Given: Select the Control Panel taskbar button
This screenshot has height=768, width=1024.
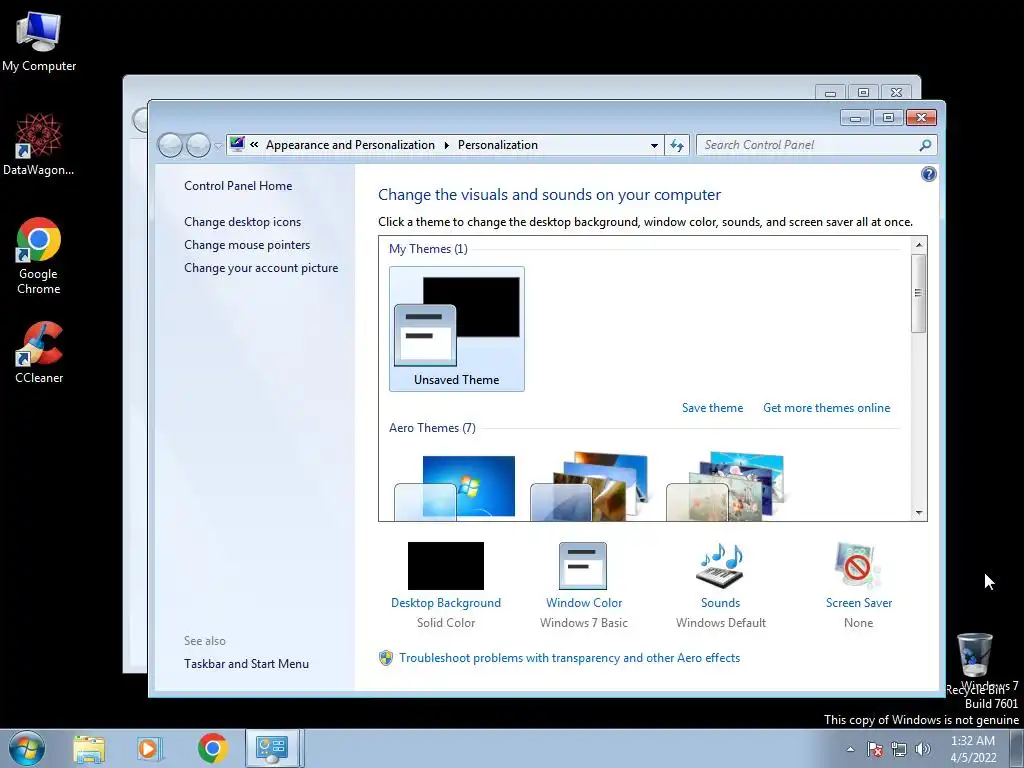Looking at the screenshot, I should pos(272,748).
